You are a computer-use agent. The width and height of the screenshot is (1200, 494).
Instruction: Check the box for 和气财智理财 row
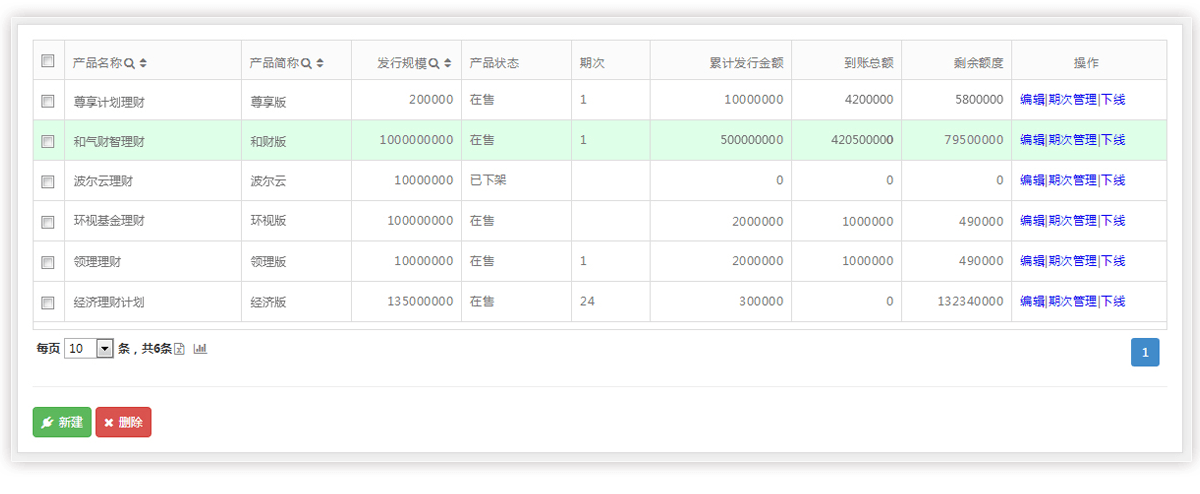pos(47,141)
